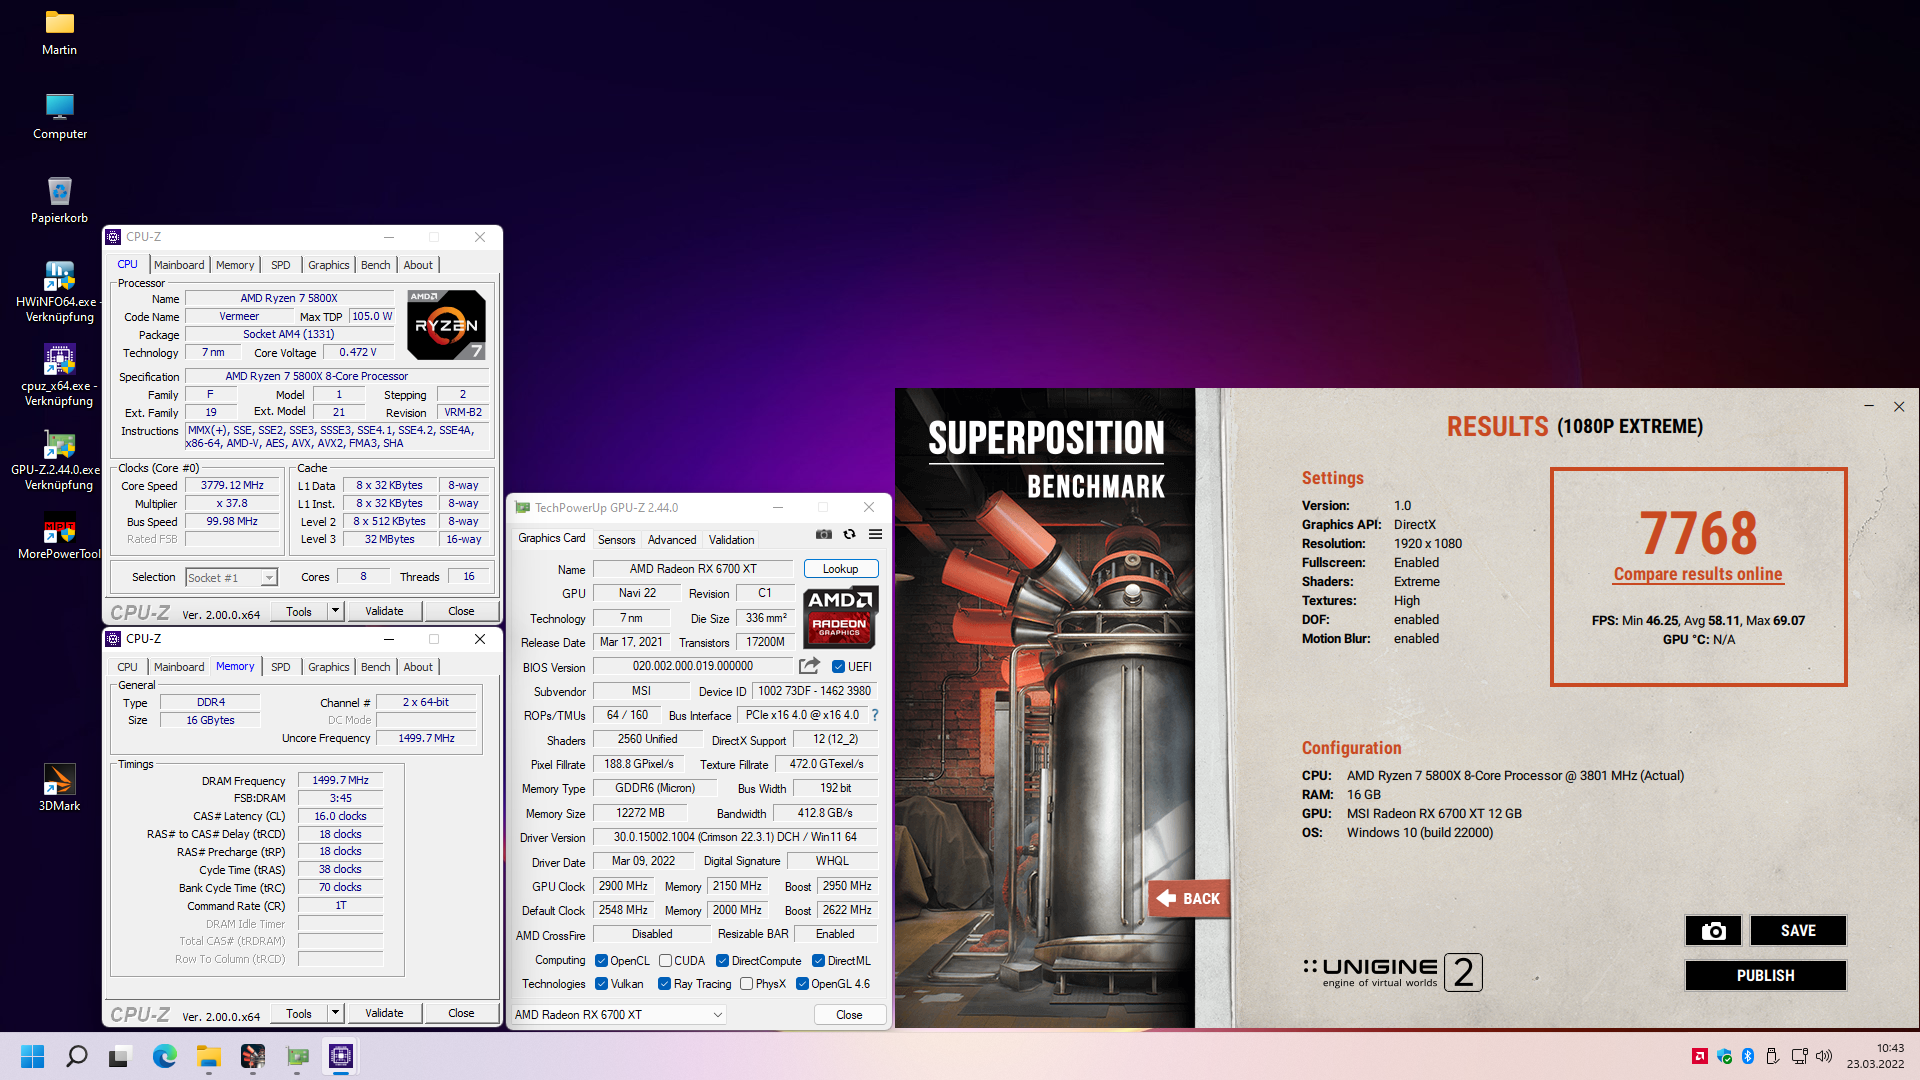Expand Tools dropdown arrow in lower CPU-Z
The image size is (1920, 1080).
(x=335, y=1013)
